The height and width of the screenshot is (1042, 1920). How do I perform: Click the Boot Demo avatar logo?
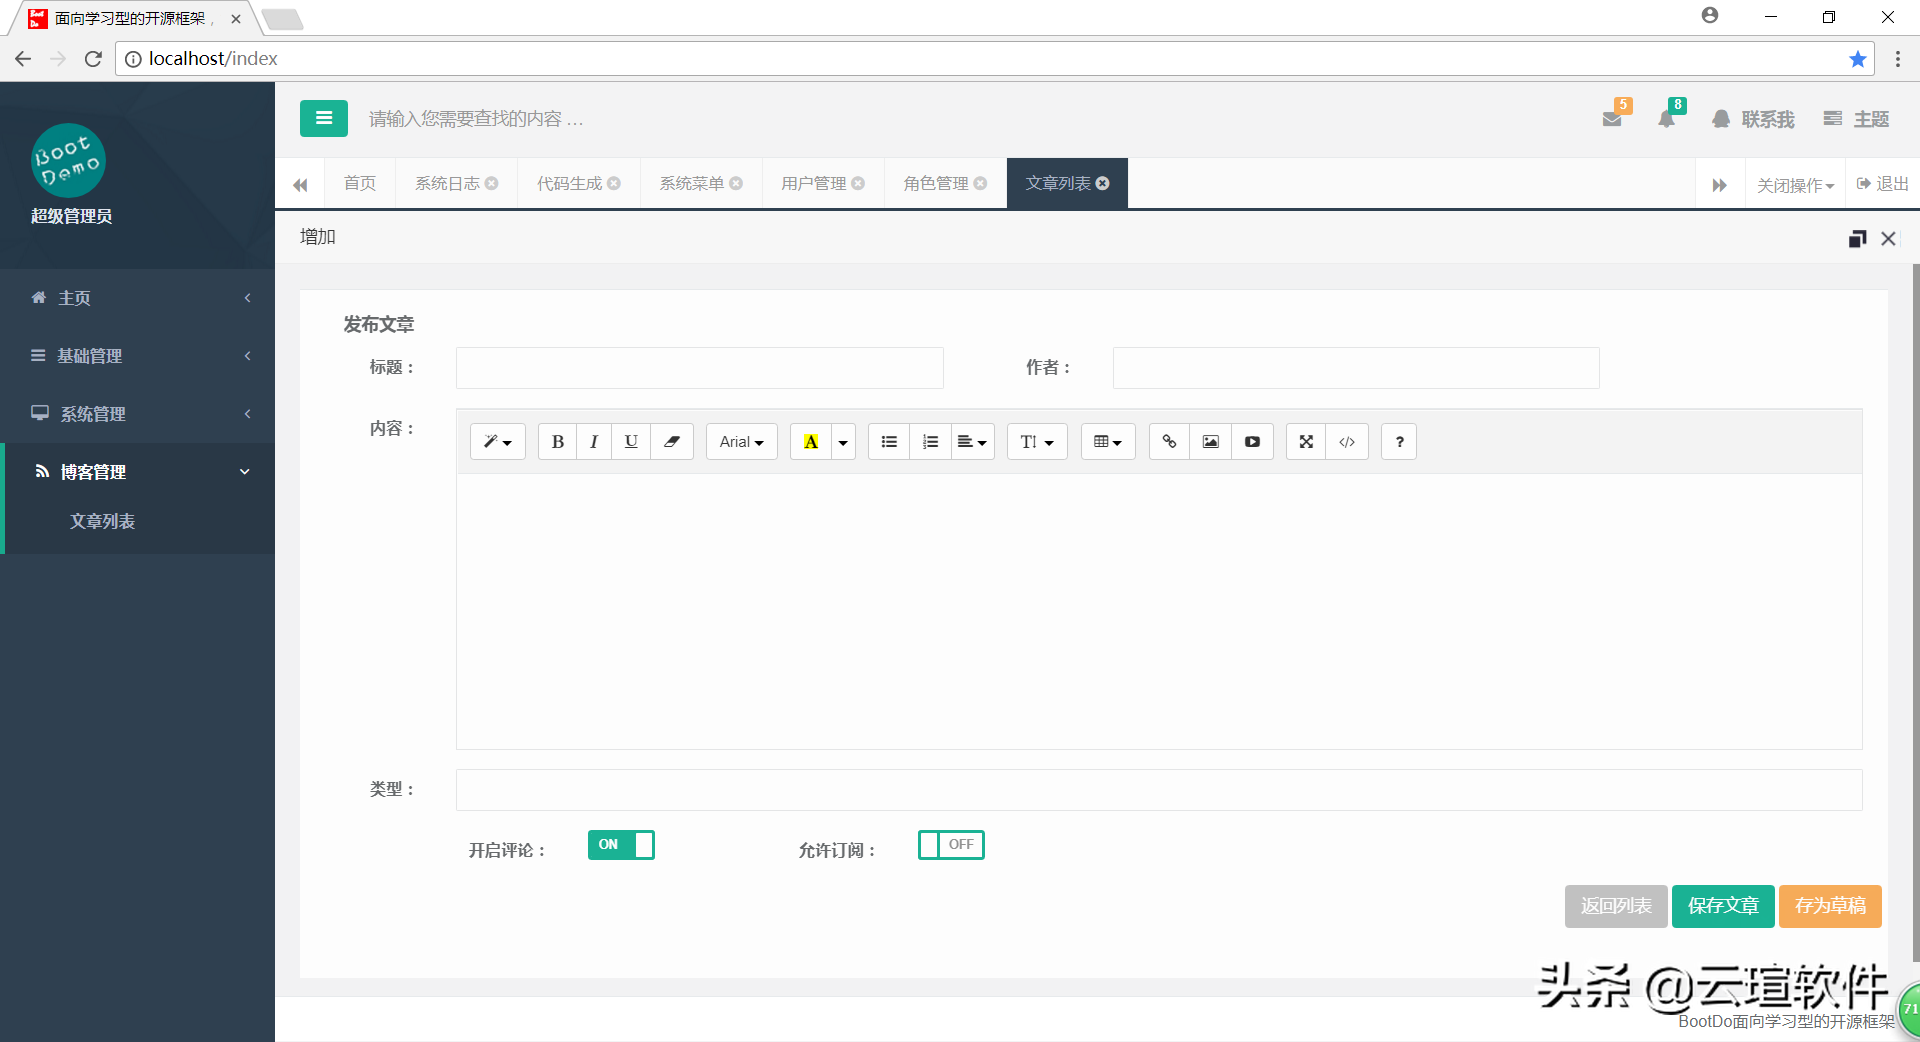[x=68, y=161]
